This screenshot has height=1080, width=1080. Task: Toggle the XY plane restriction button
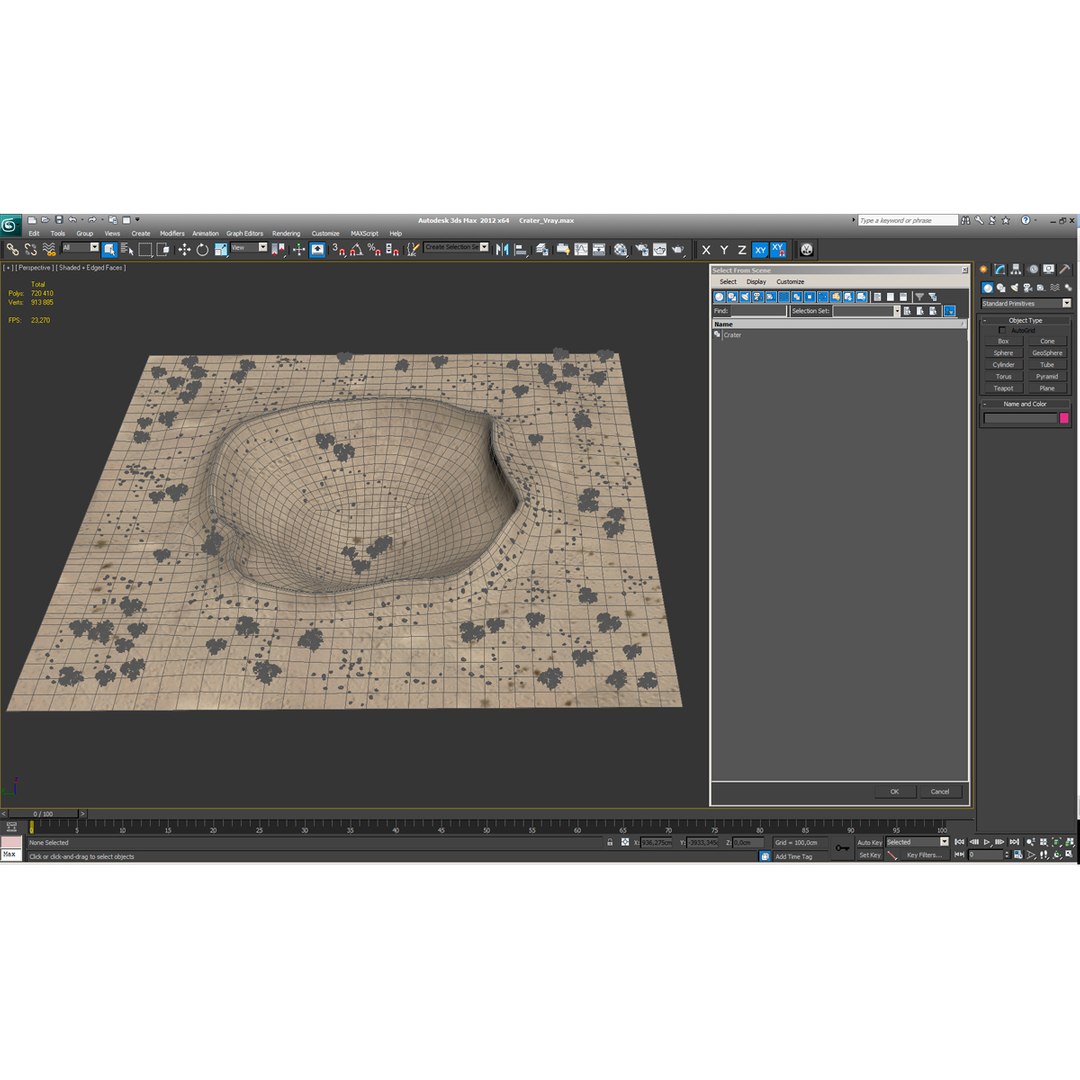click(760, 250)
